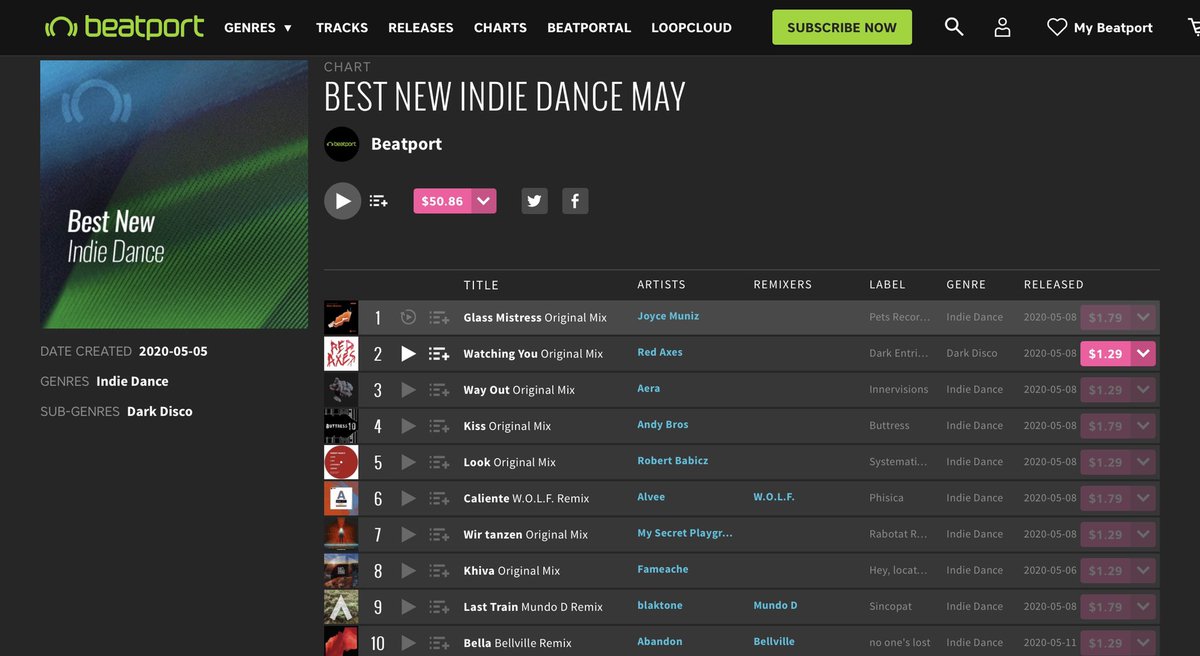The width and height of the screenshot is (1200, 656).
Task: Add Last Train to queue
Action: tap(439, 606)
